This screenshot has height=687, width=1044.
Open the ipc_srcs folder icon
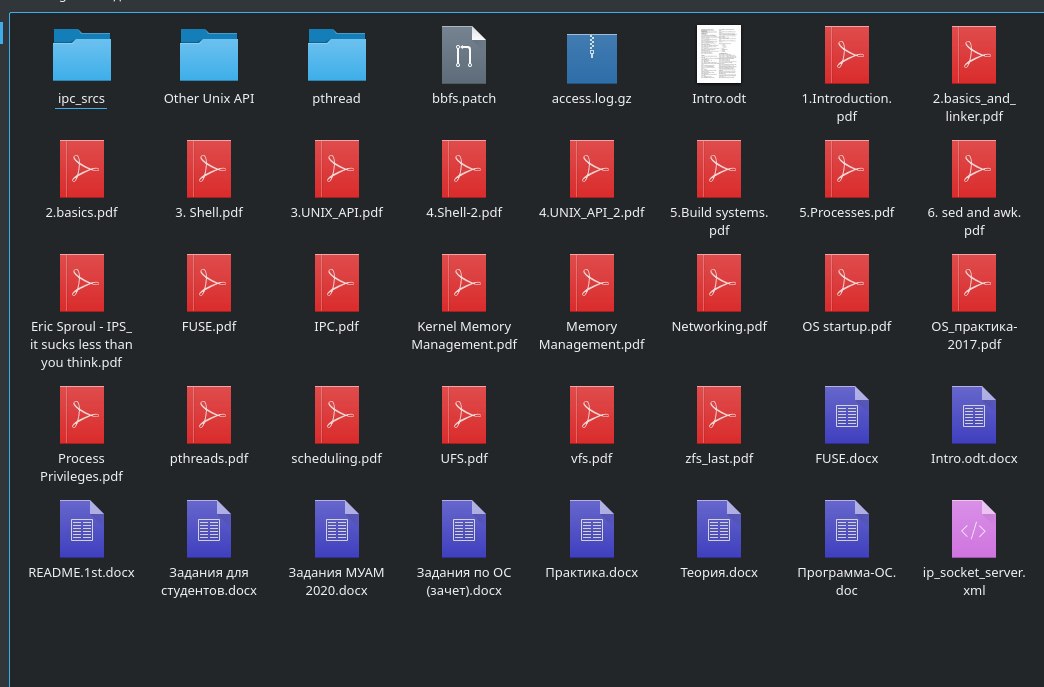(81, 55)
